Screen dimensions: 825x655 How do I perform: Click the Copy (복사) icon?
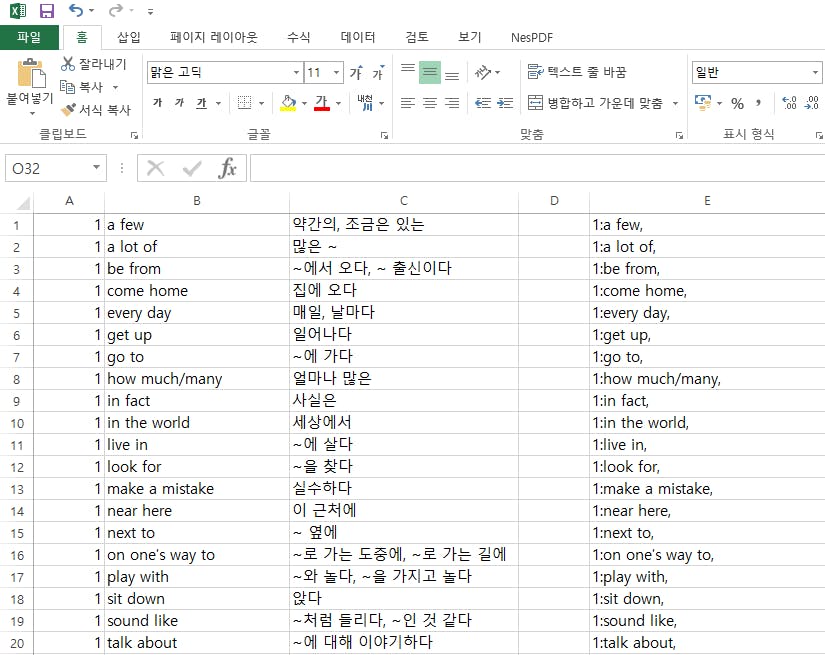[x=67, y=87]
